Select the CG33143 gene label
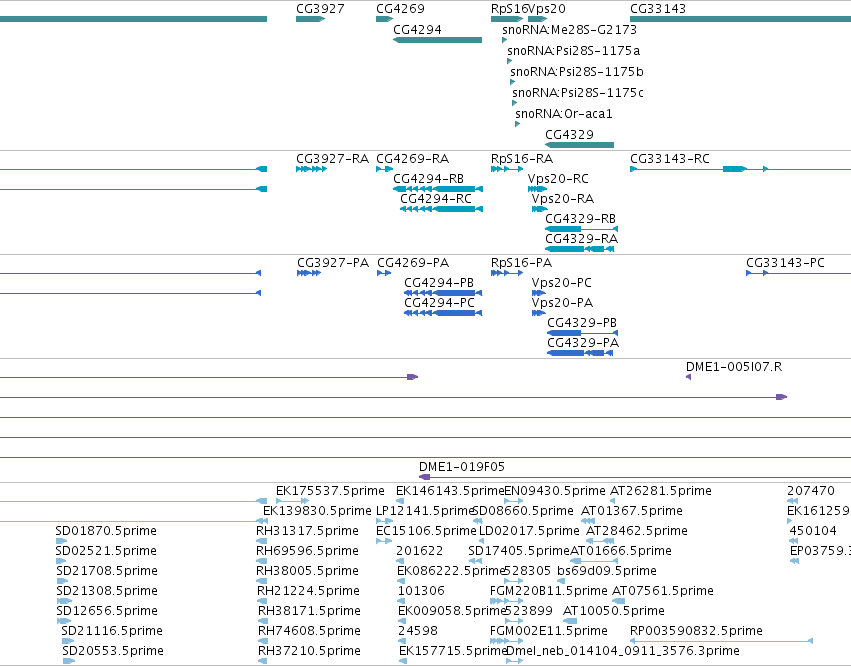Viewport: 851px width, 666px height. tap(658, 9)
